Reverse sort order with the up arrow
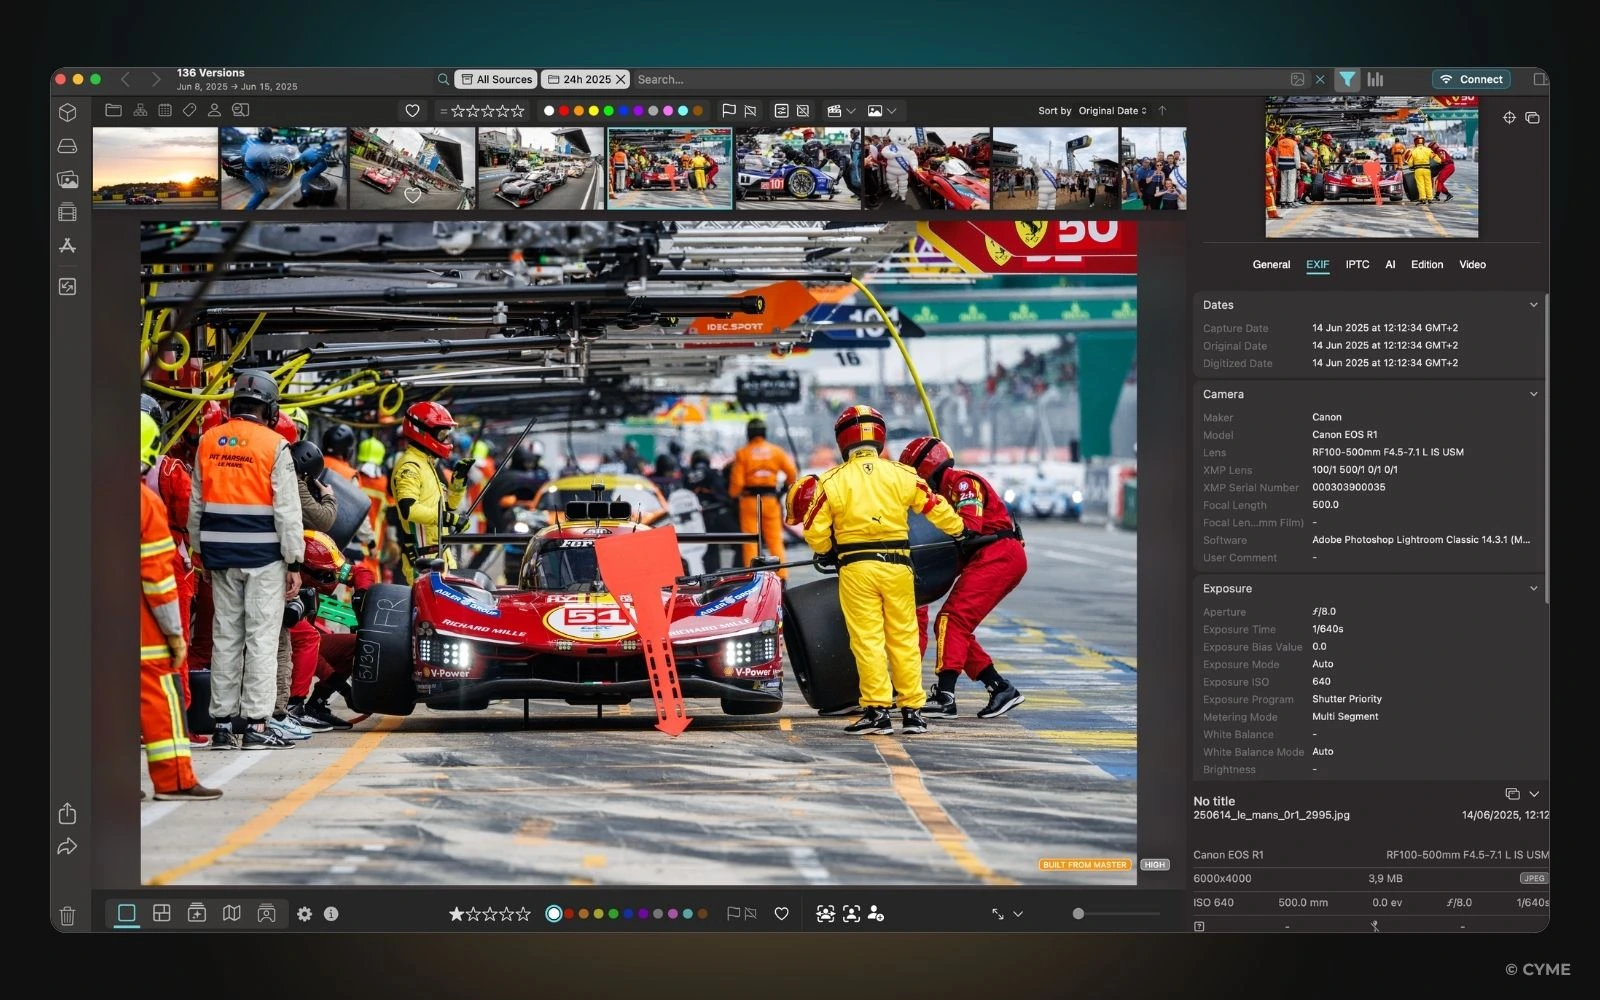 point(1162,111)
